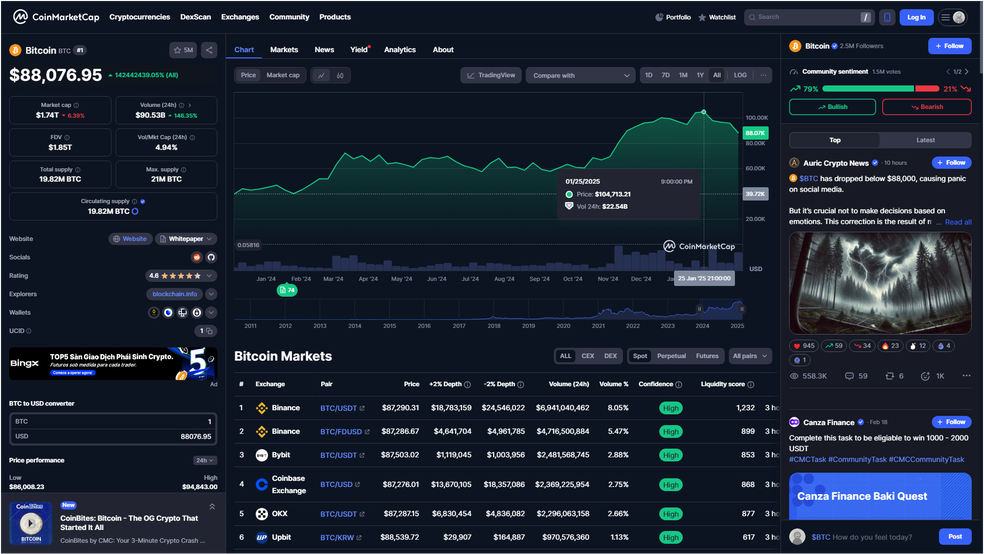Open comments on post showing 59
This screenshot has width=984, height=554.
pos(856,376)
